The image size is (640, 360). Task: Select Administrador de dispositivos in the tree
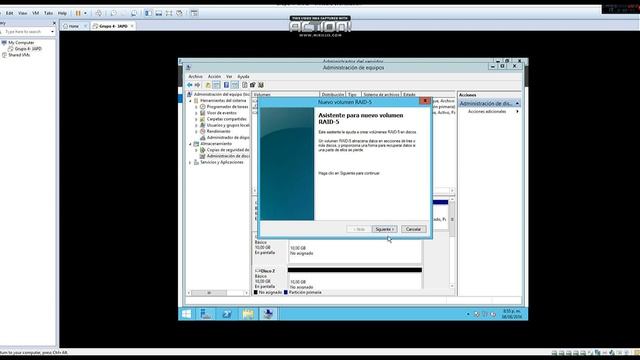[x=228, y=138]
